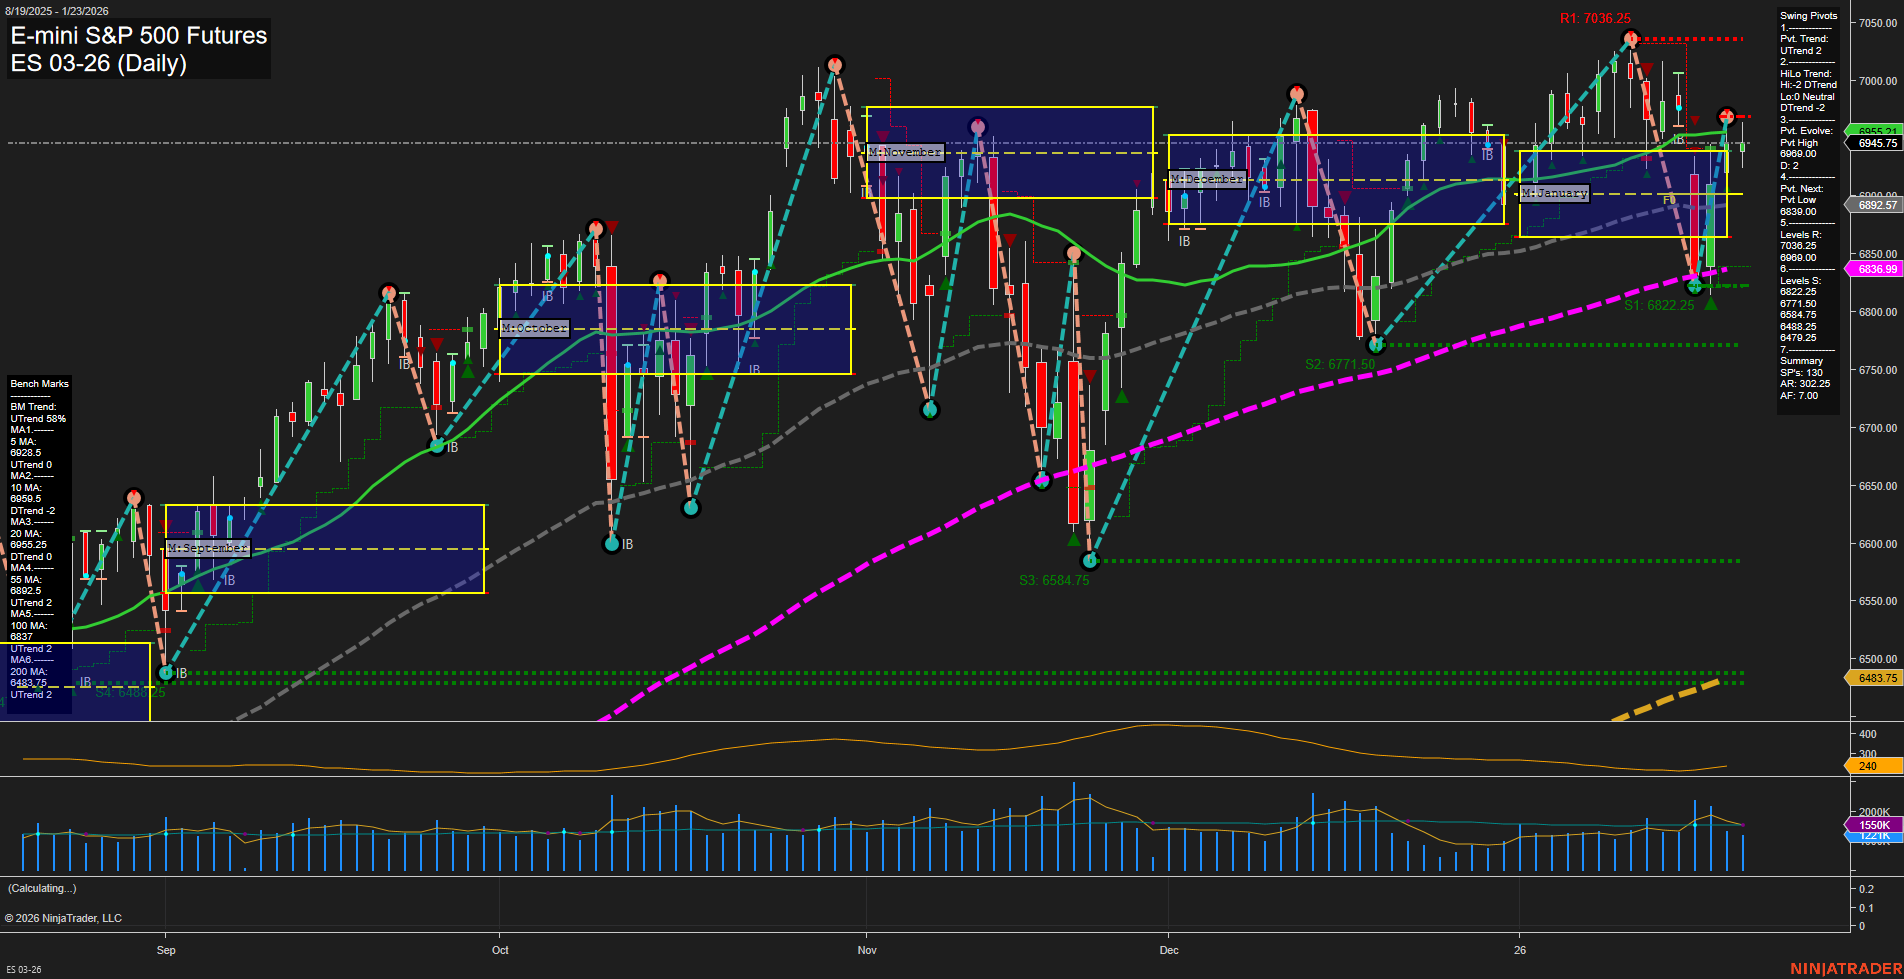Select the black 6945.75 last-price tag
This screenshot has height=979, width=1904.
pos(1874,143)
